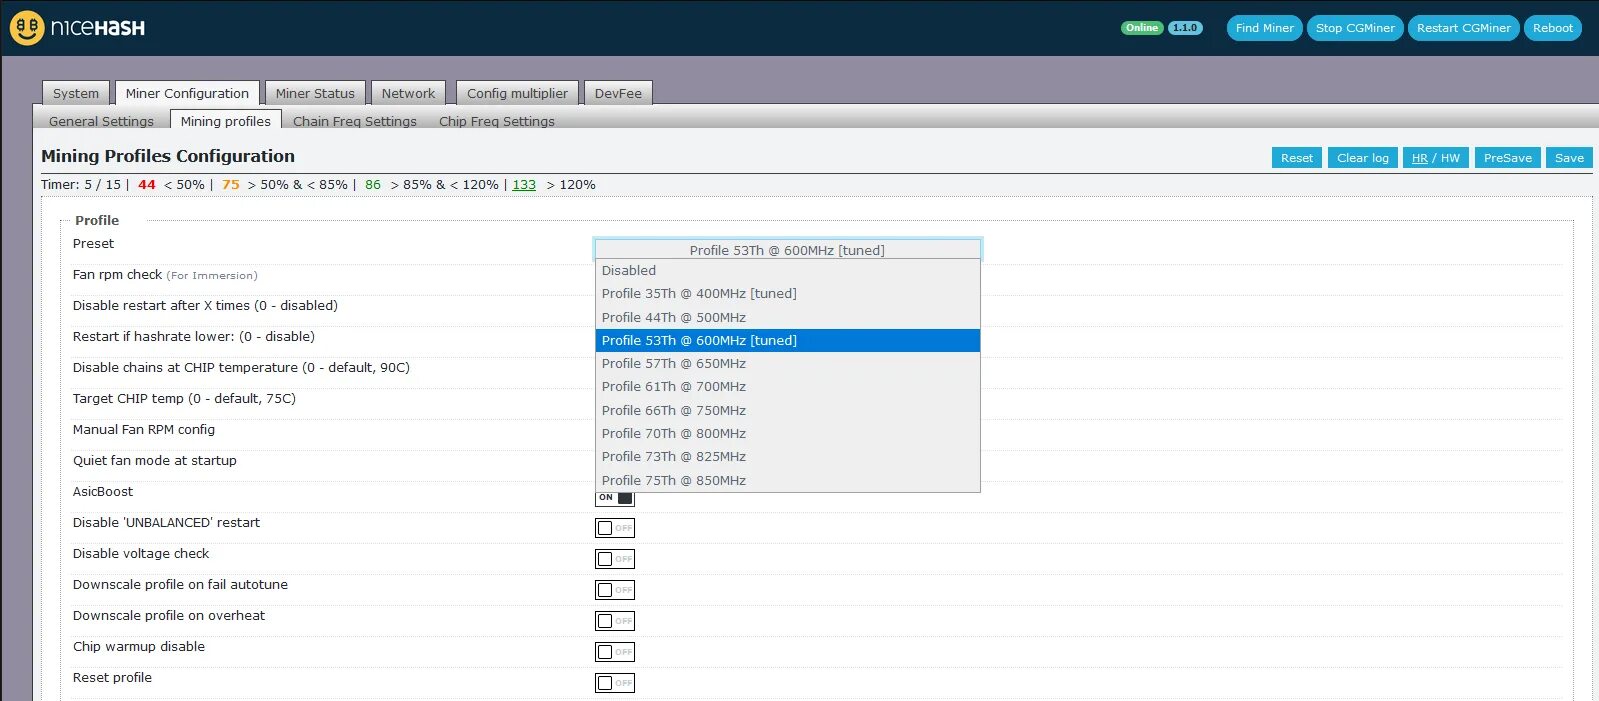This screenshot has width=1599, height=701.
Task: Click the orange 75 counter
Action: (231, 185)
